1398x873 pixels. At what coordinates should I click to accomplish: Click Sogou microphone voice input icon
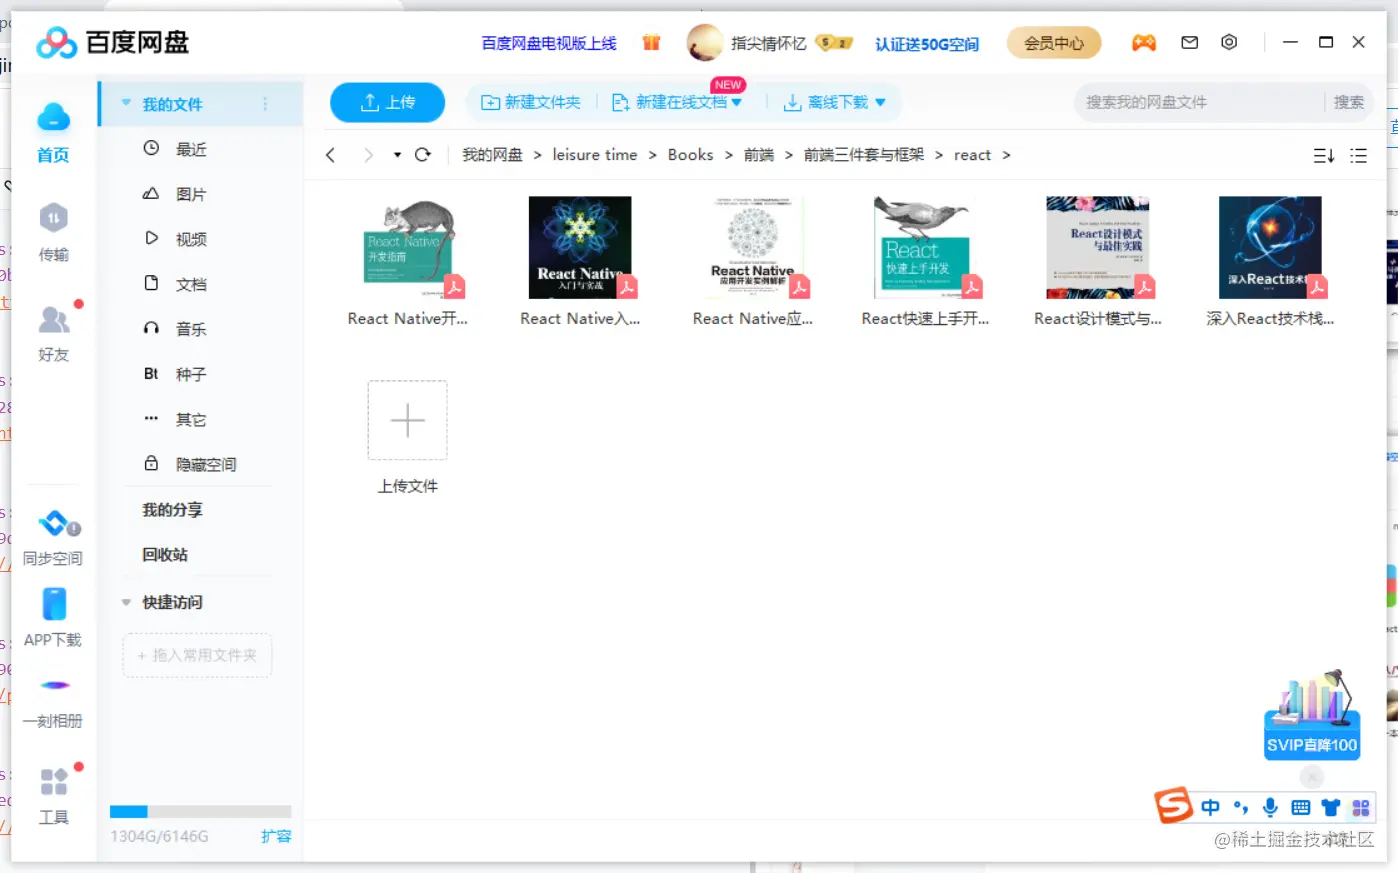[1270, 807]
